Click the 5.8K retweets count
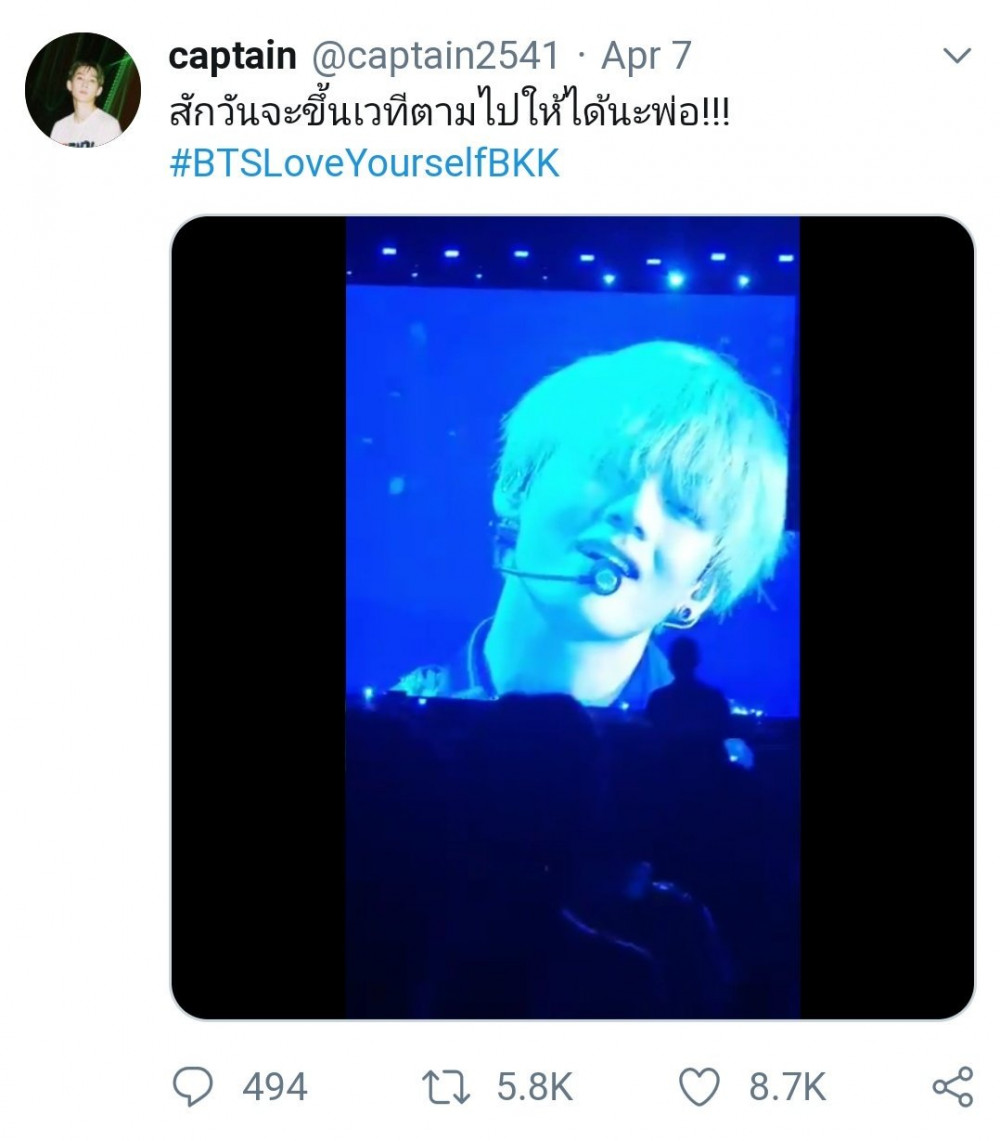 535,1087
